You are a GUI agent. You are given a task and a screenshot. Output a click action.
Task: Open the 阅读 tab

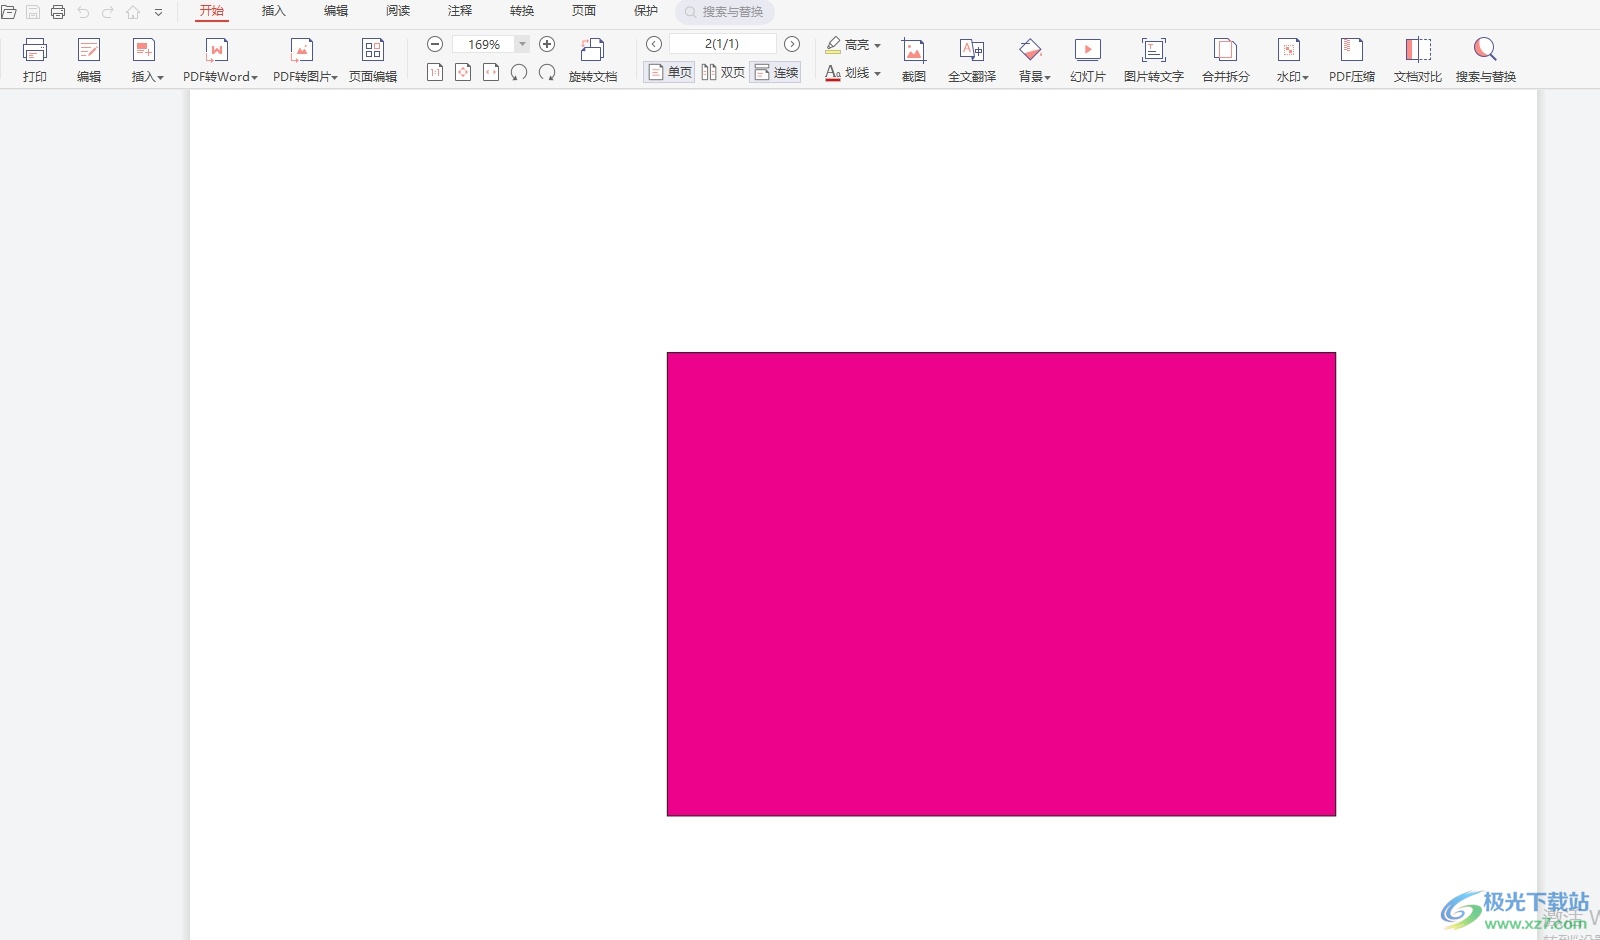pyautogui.click(x=398, y=11)
